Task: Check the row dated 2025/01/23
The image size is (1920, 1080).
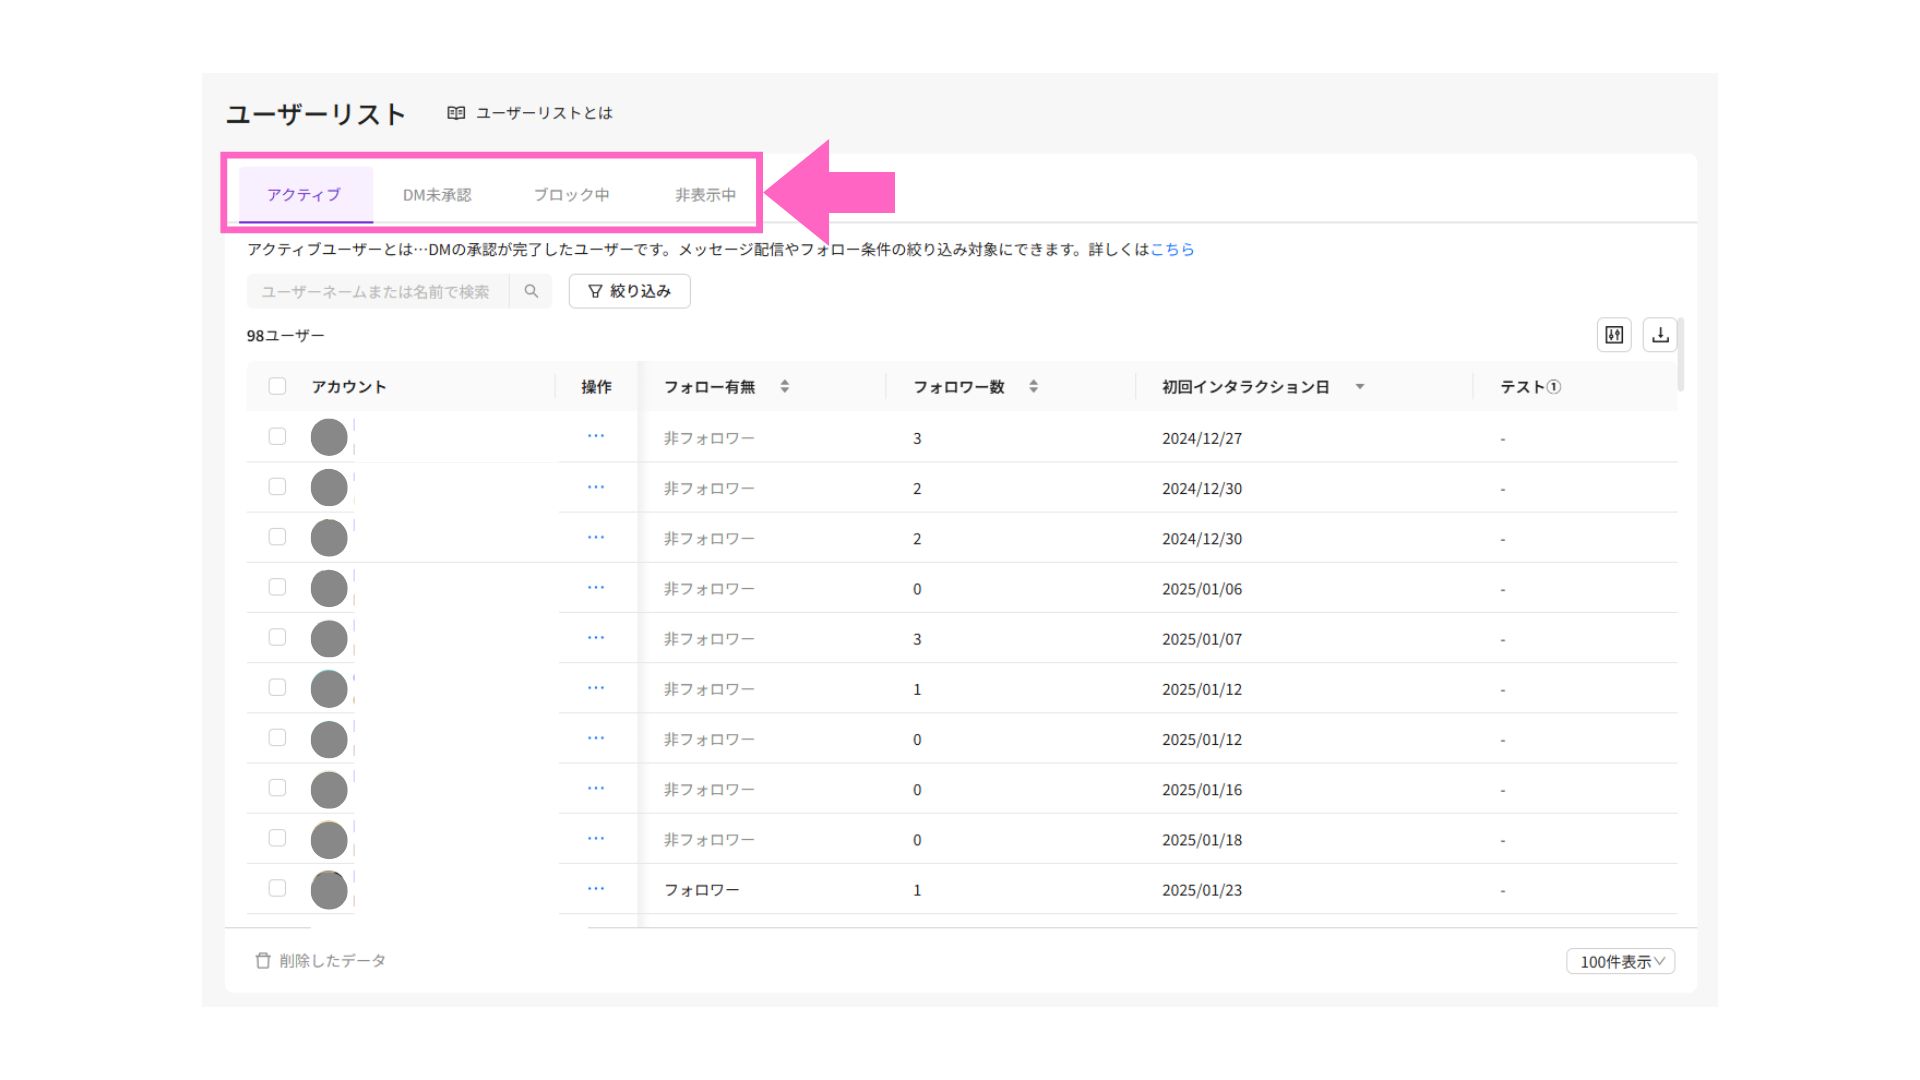Action: click(277, 888)
